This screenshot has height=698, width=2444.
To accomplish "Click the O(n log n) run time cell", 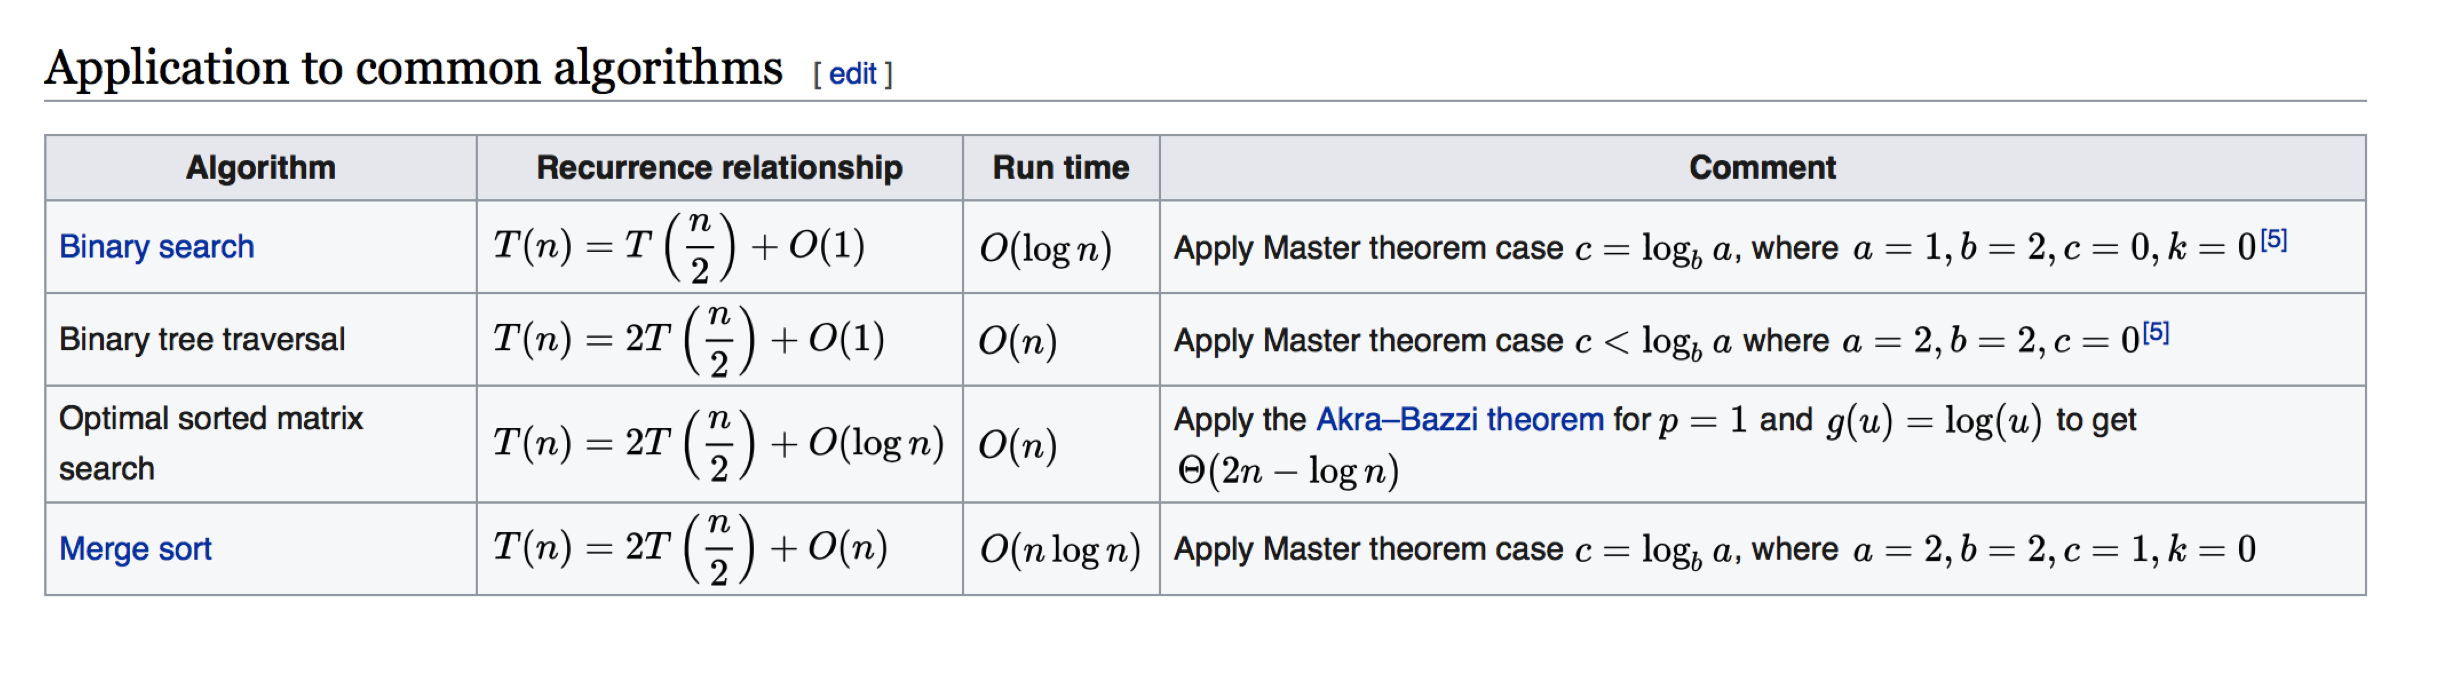I will point(1060,550).
